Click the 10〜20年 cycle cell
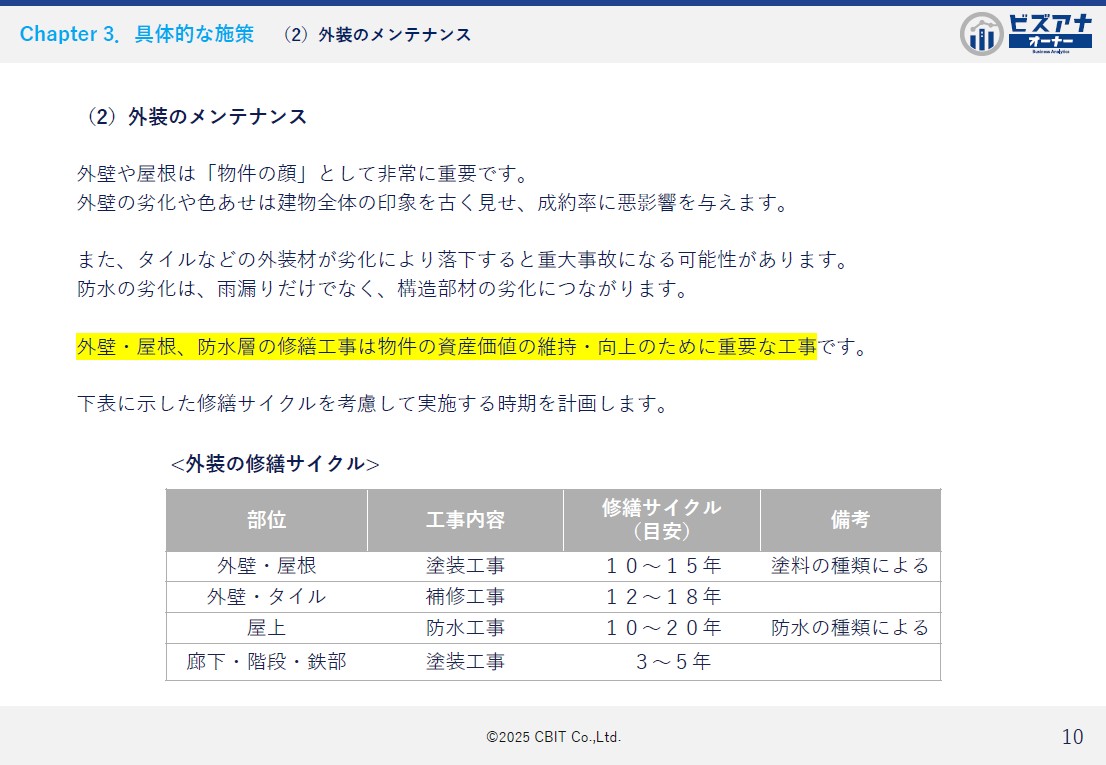Image resolution: width=1106 pixels, height=765 pixels. click(x=662, y=628)
